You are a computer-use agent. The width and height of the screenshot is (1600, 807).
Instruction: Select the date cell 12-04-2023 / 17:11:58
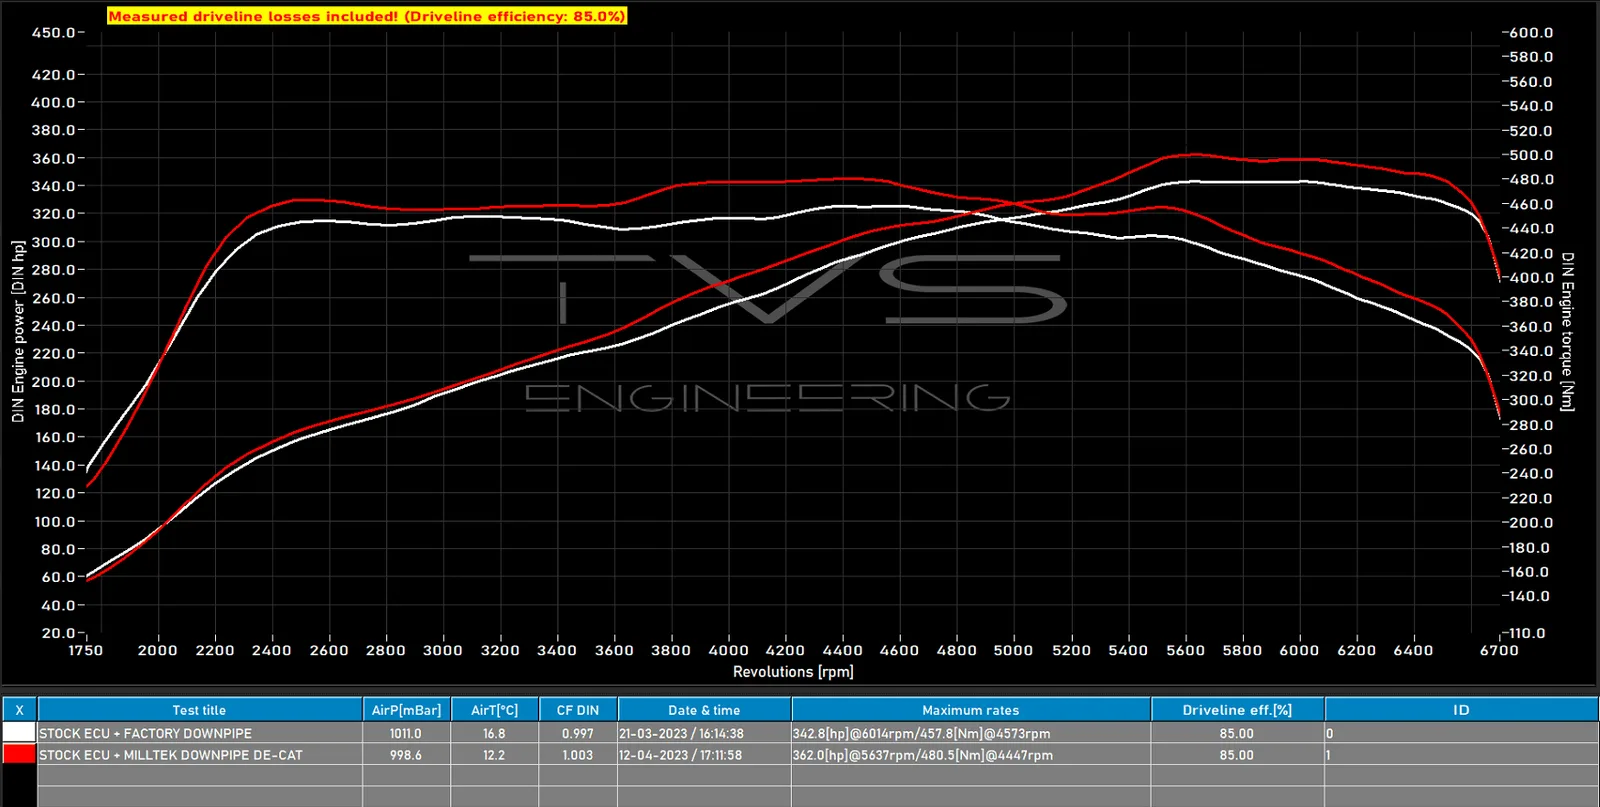(x=705, y=755)
